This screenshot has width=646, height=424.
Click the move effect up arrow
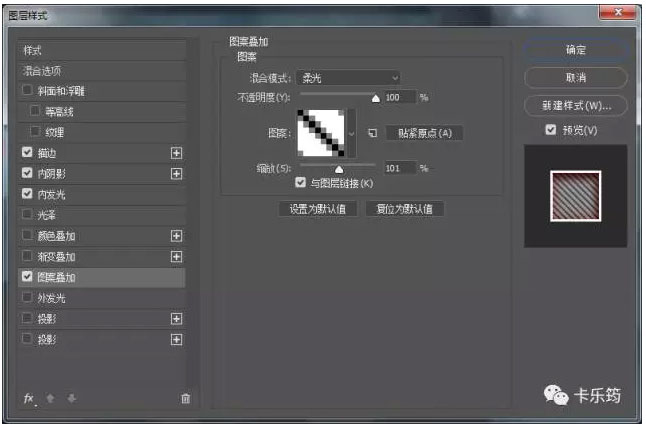pyautogui.click(x=50, y=398)
